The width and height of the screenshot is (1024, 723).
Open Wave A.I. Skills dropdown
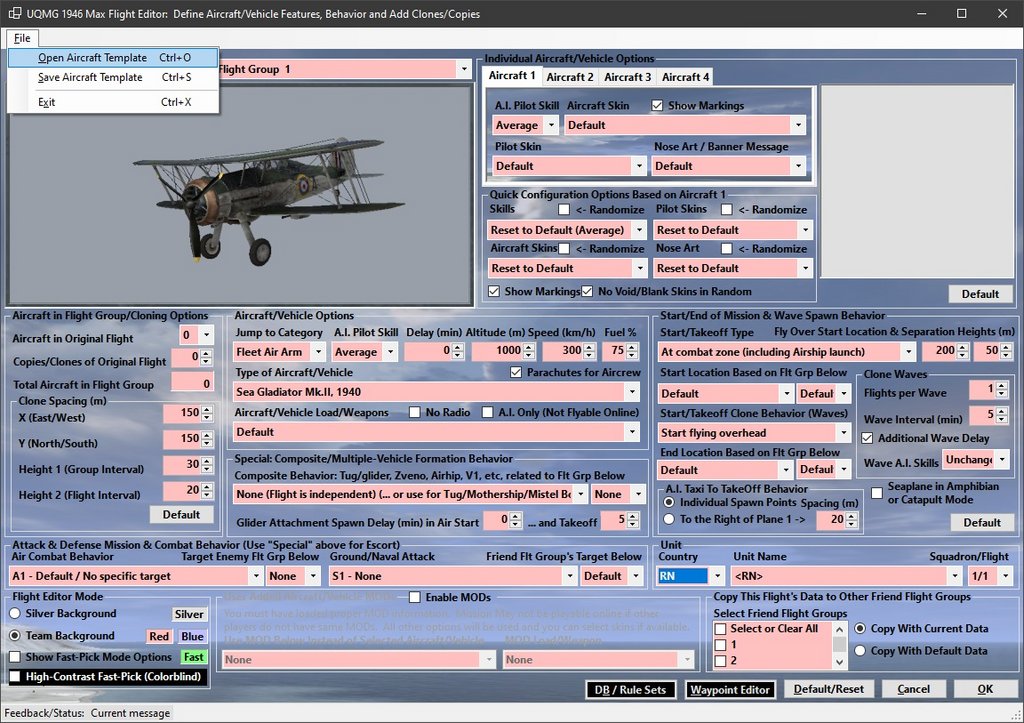coord(1002,459)
